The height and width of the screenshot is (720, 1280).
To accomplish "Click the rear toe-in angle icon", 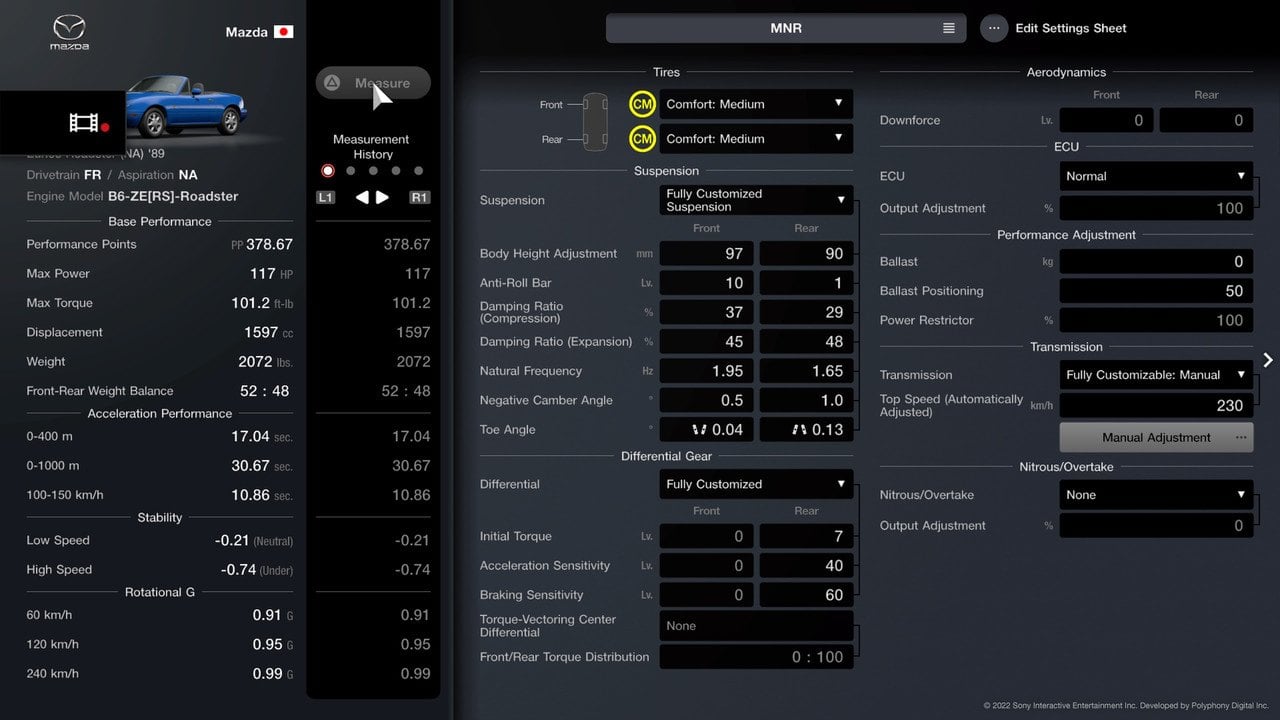I will coord(797,430).
